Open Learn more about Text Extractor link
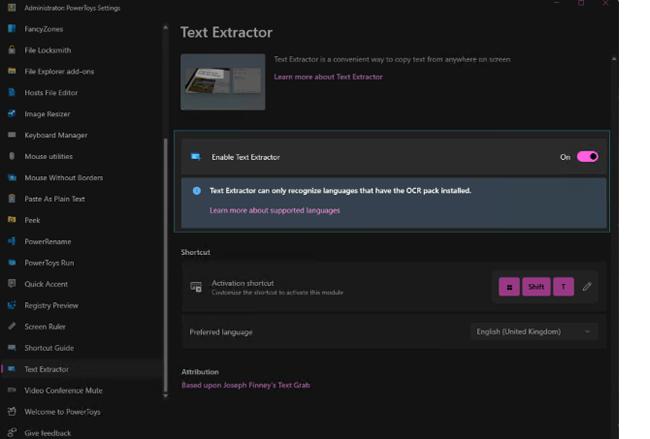 pos(328,77)
